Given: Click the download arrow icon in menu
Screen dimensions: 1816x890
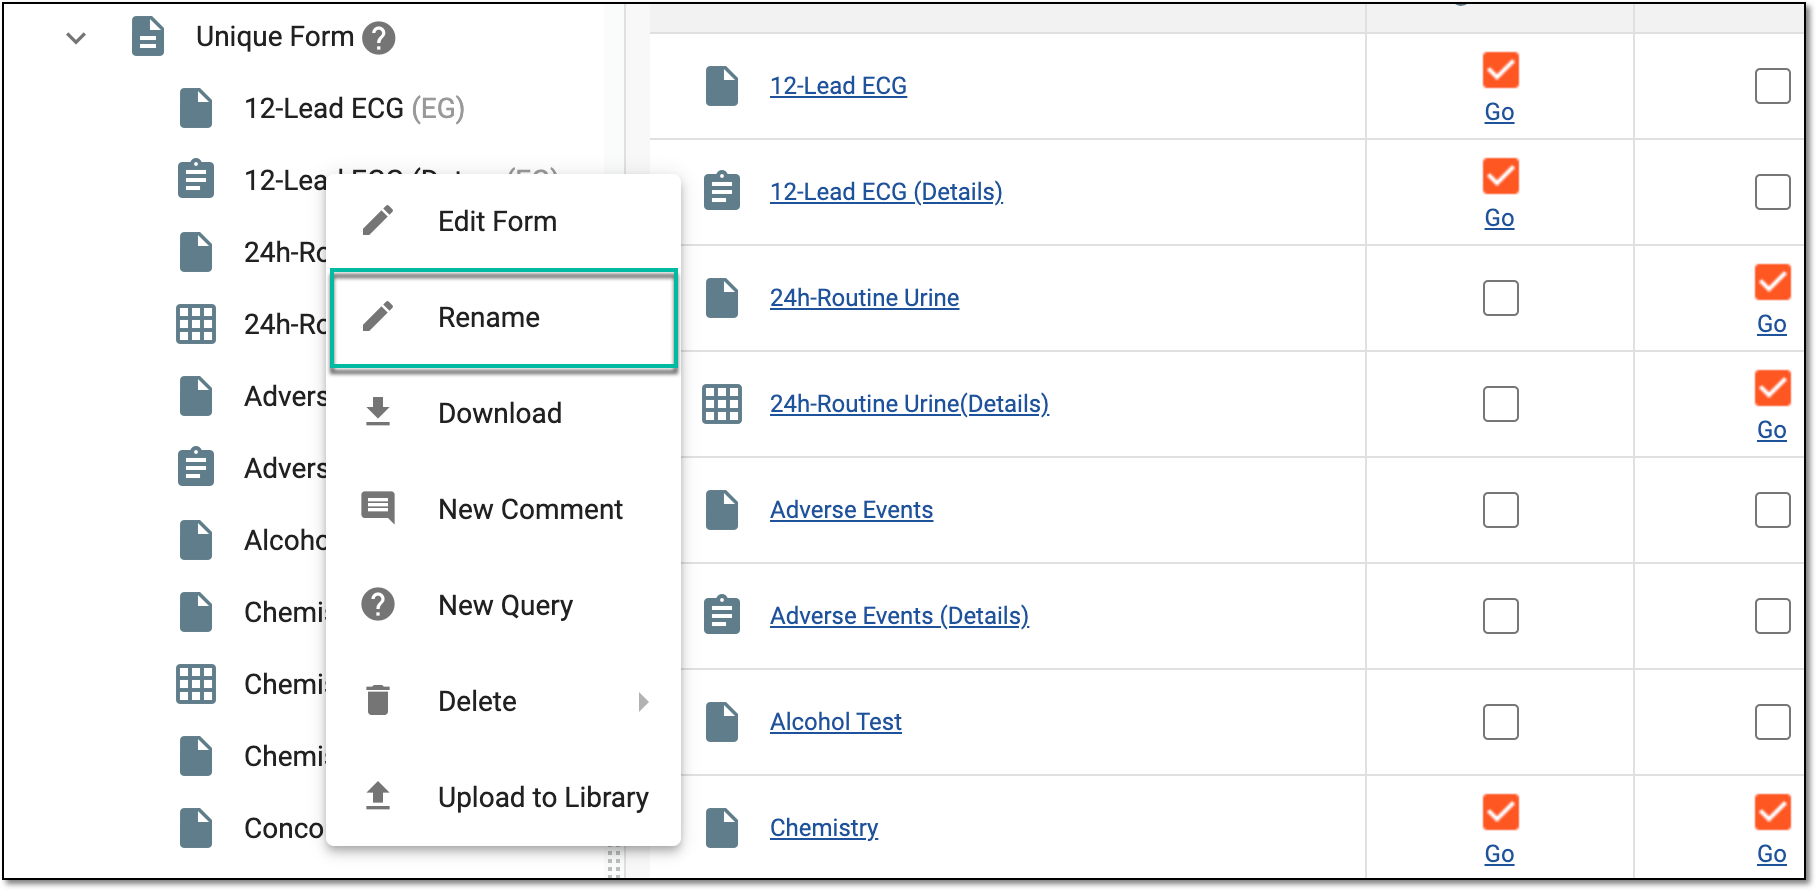Looking at the screenshot, I should [378, 411].
